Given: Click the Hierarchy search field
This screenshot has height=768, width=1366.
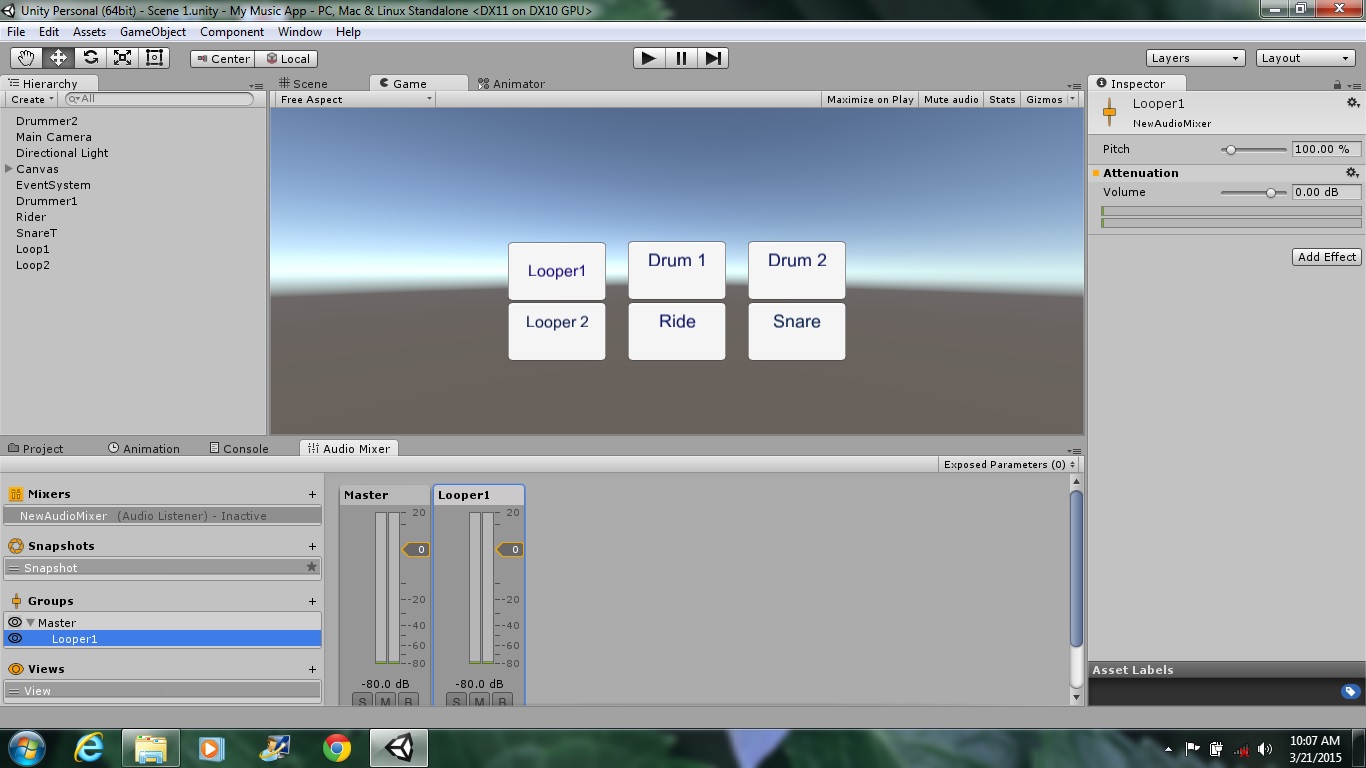Looking at the screenshot, I should tap(159, 99).
